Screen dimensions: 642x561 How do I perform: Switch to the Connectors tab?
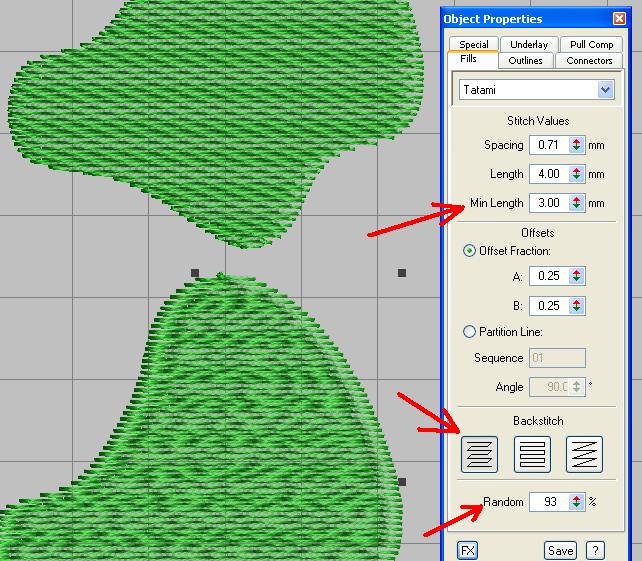(x=589, y=60)
